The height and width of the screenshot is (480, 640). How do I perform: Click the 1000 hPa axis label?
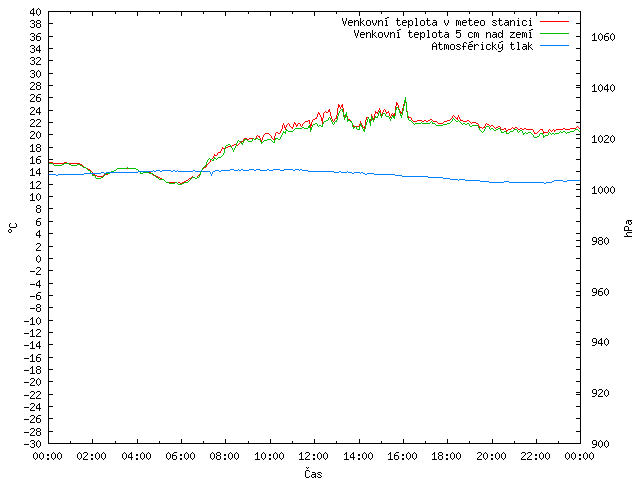[x=603, y=190]
